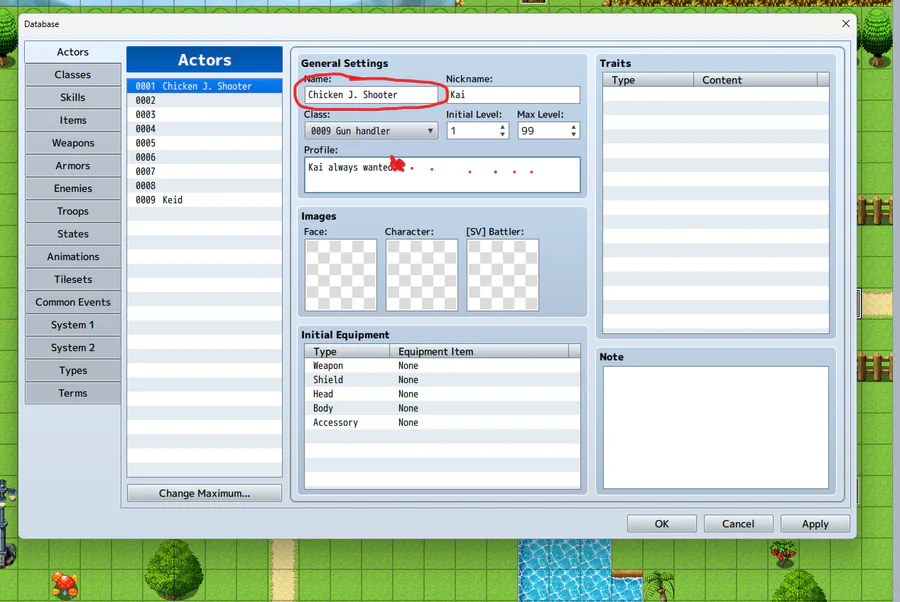The image size is (900, 602).
Task: Select actor slot 0003
Action: tap(204, 114)
